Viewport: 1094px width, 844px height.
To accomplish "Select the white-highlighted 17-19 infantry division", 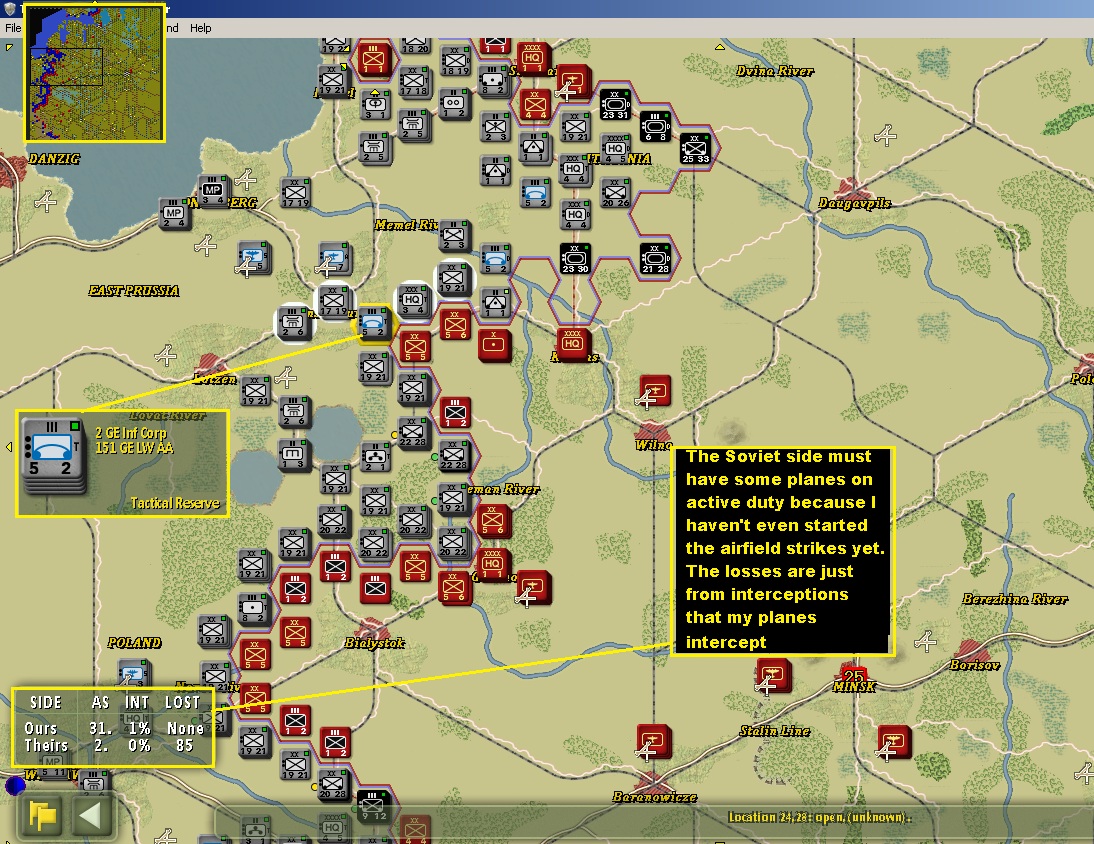I will (x=334, y=301).
